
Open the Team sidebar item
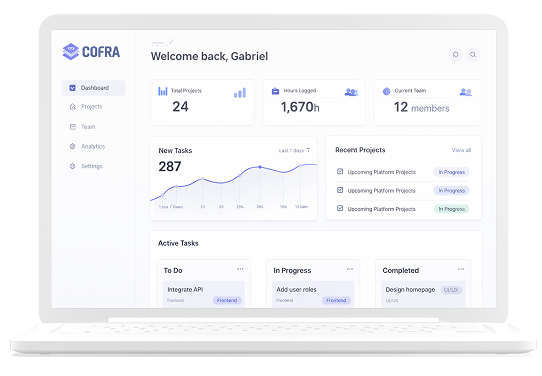pyautogui.click(x=88, y=126)
